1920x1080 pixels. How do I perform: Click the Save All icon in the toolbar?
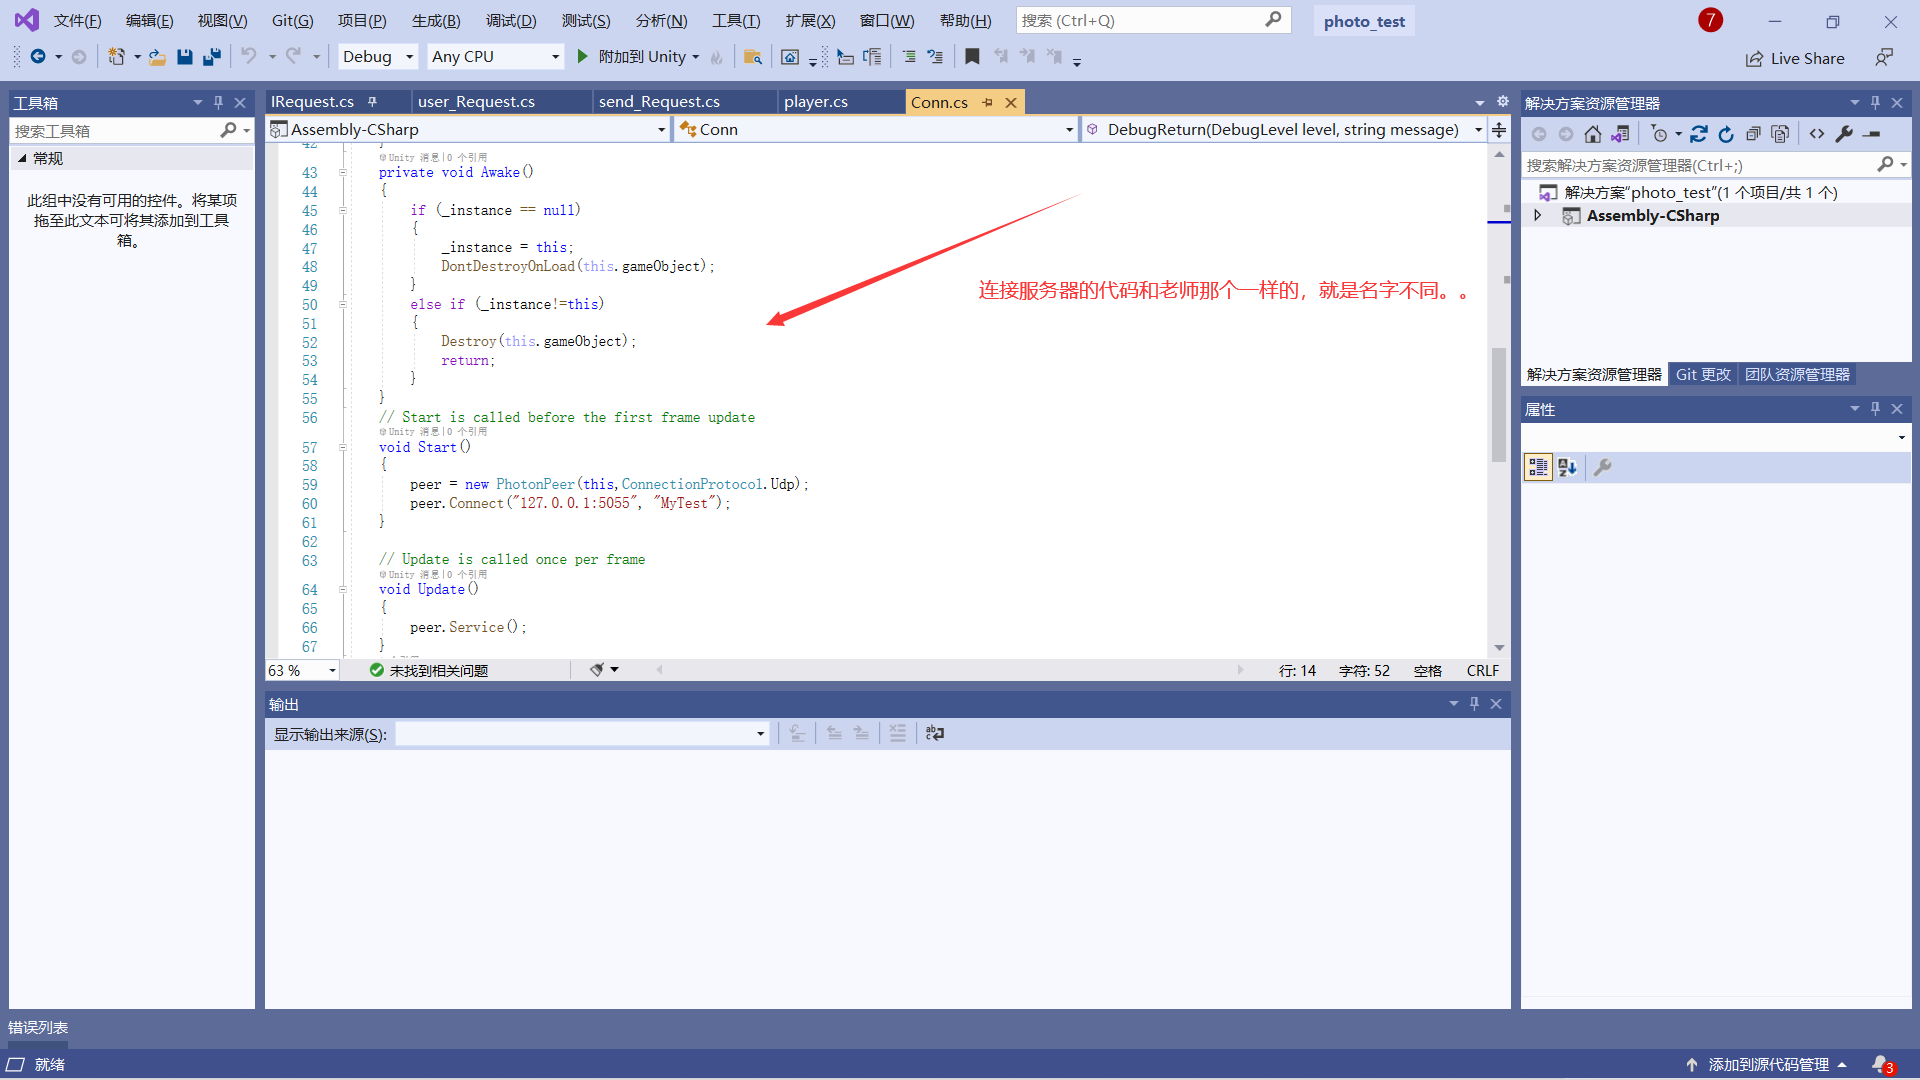211,57
